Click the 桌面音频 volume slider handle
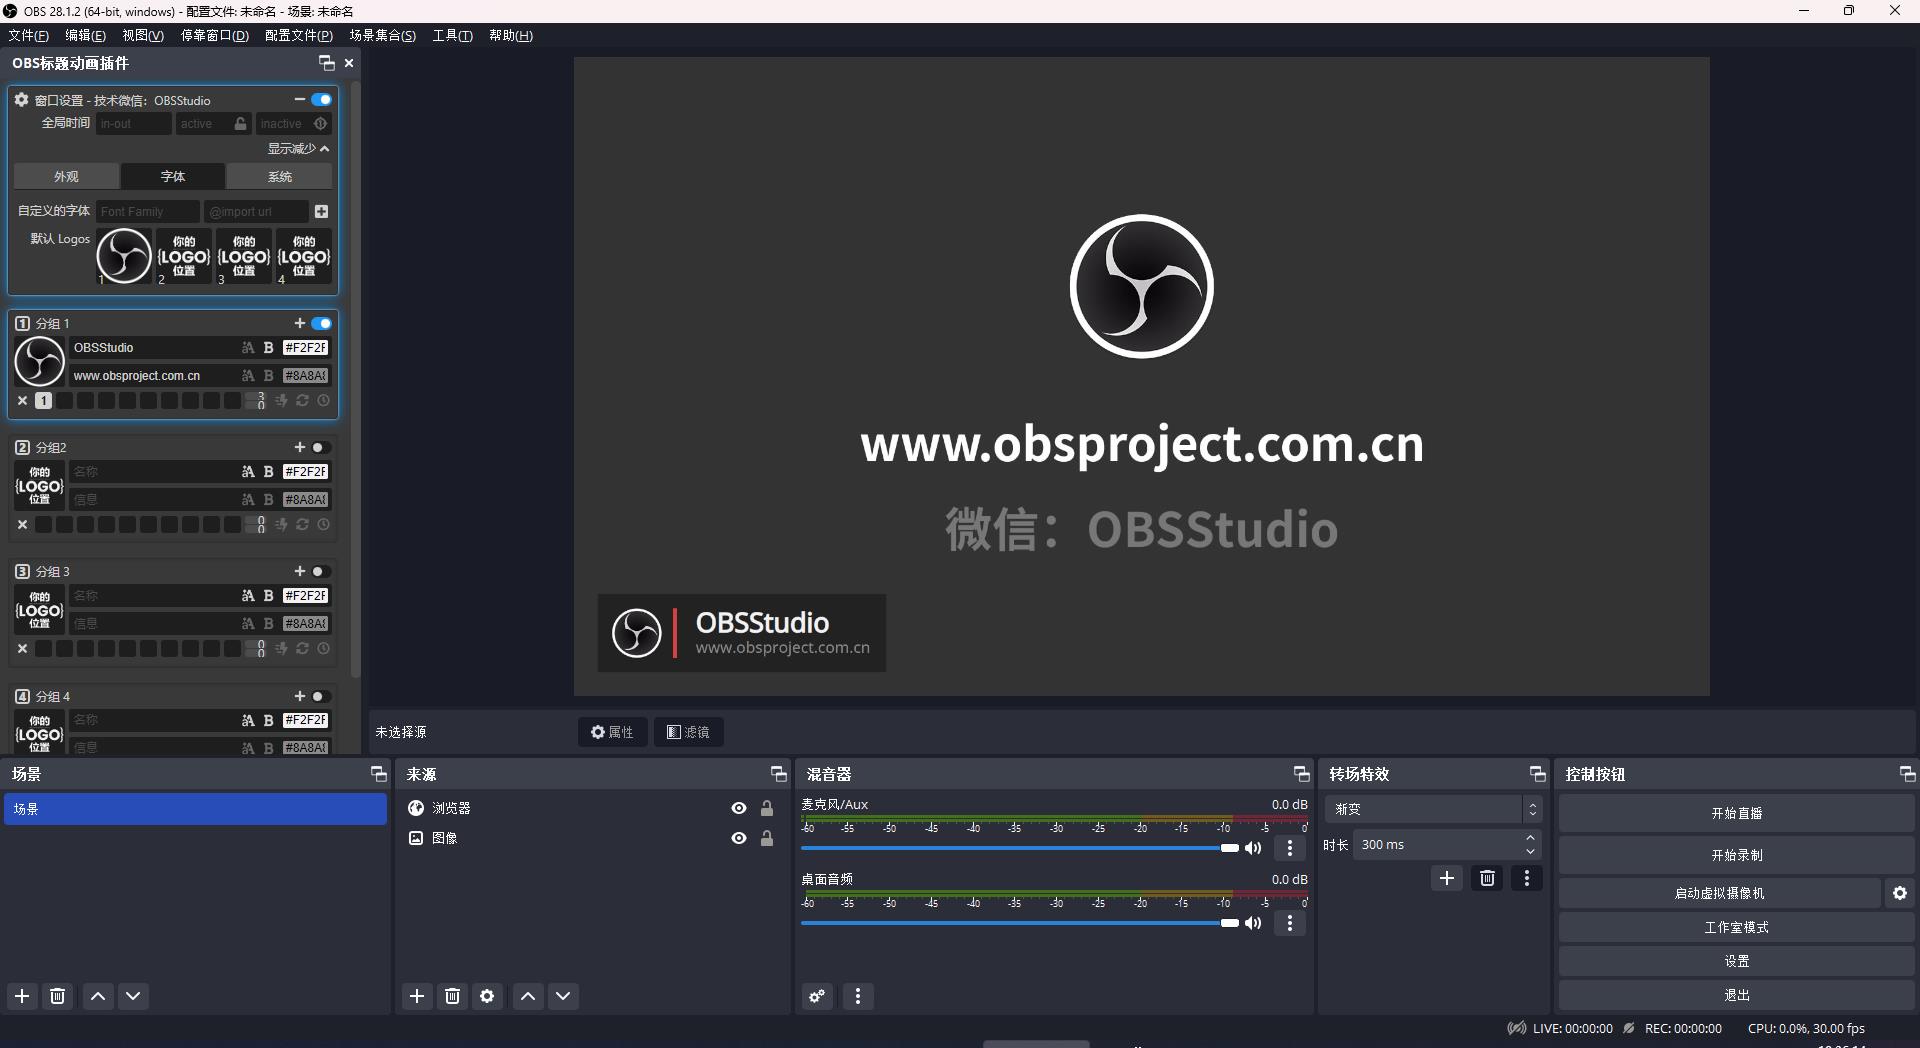This screenshot has width=1920, height=1048. point(1230,923)
